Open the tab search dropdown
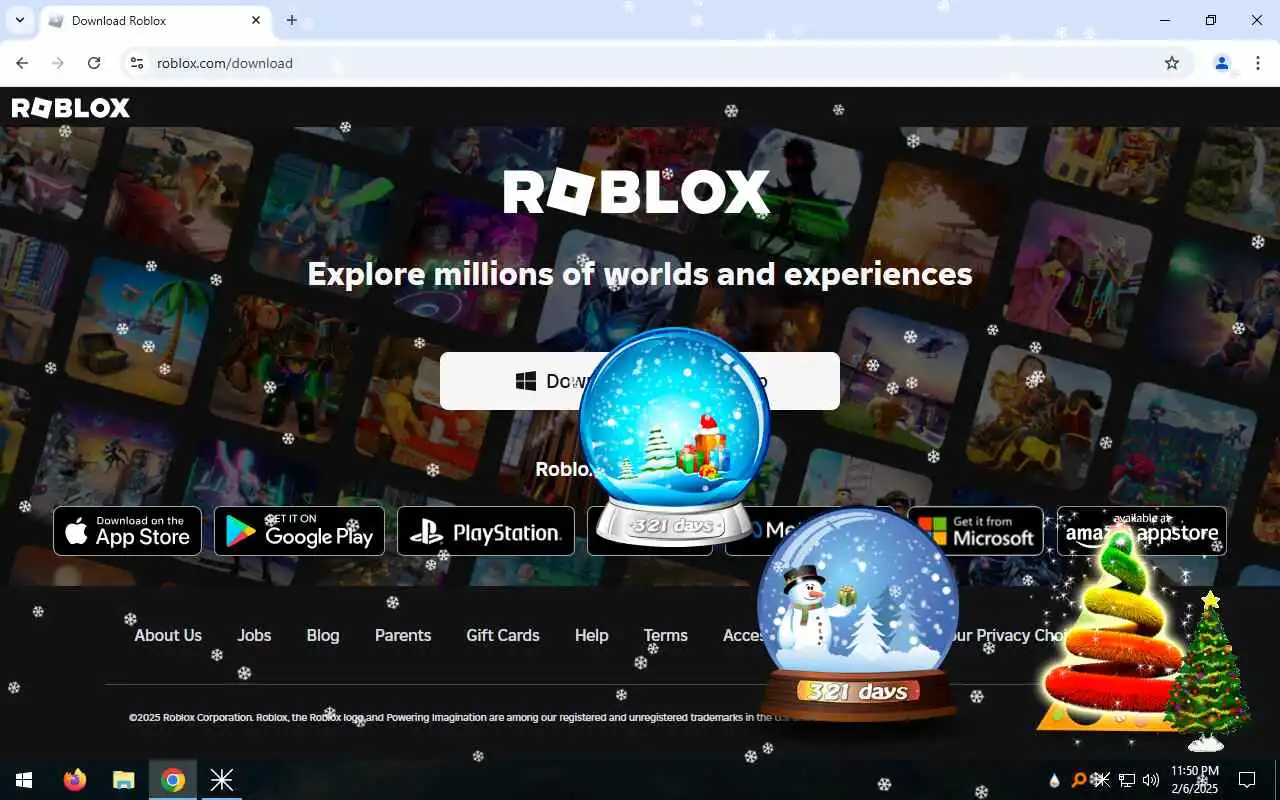 19,20
